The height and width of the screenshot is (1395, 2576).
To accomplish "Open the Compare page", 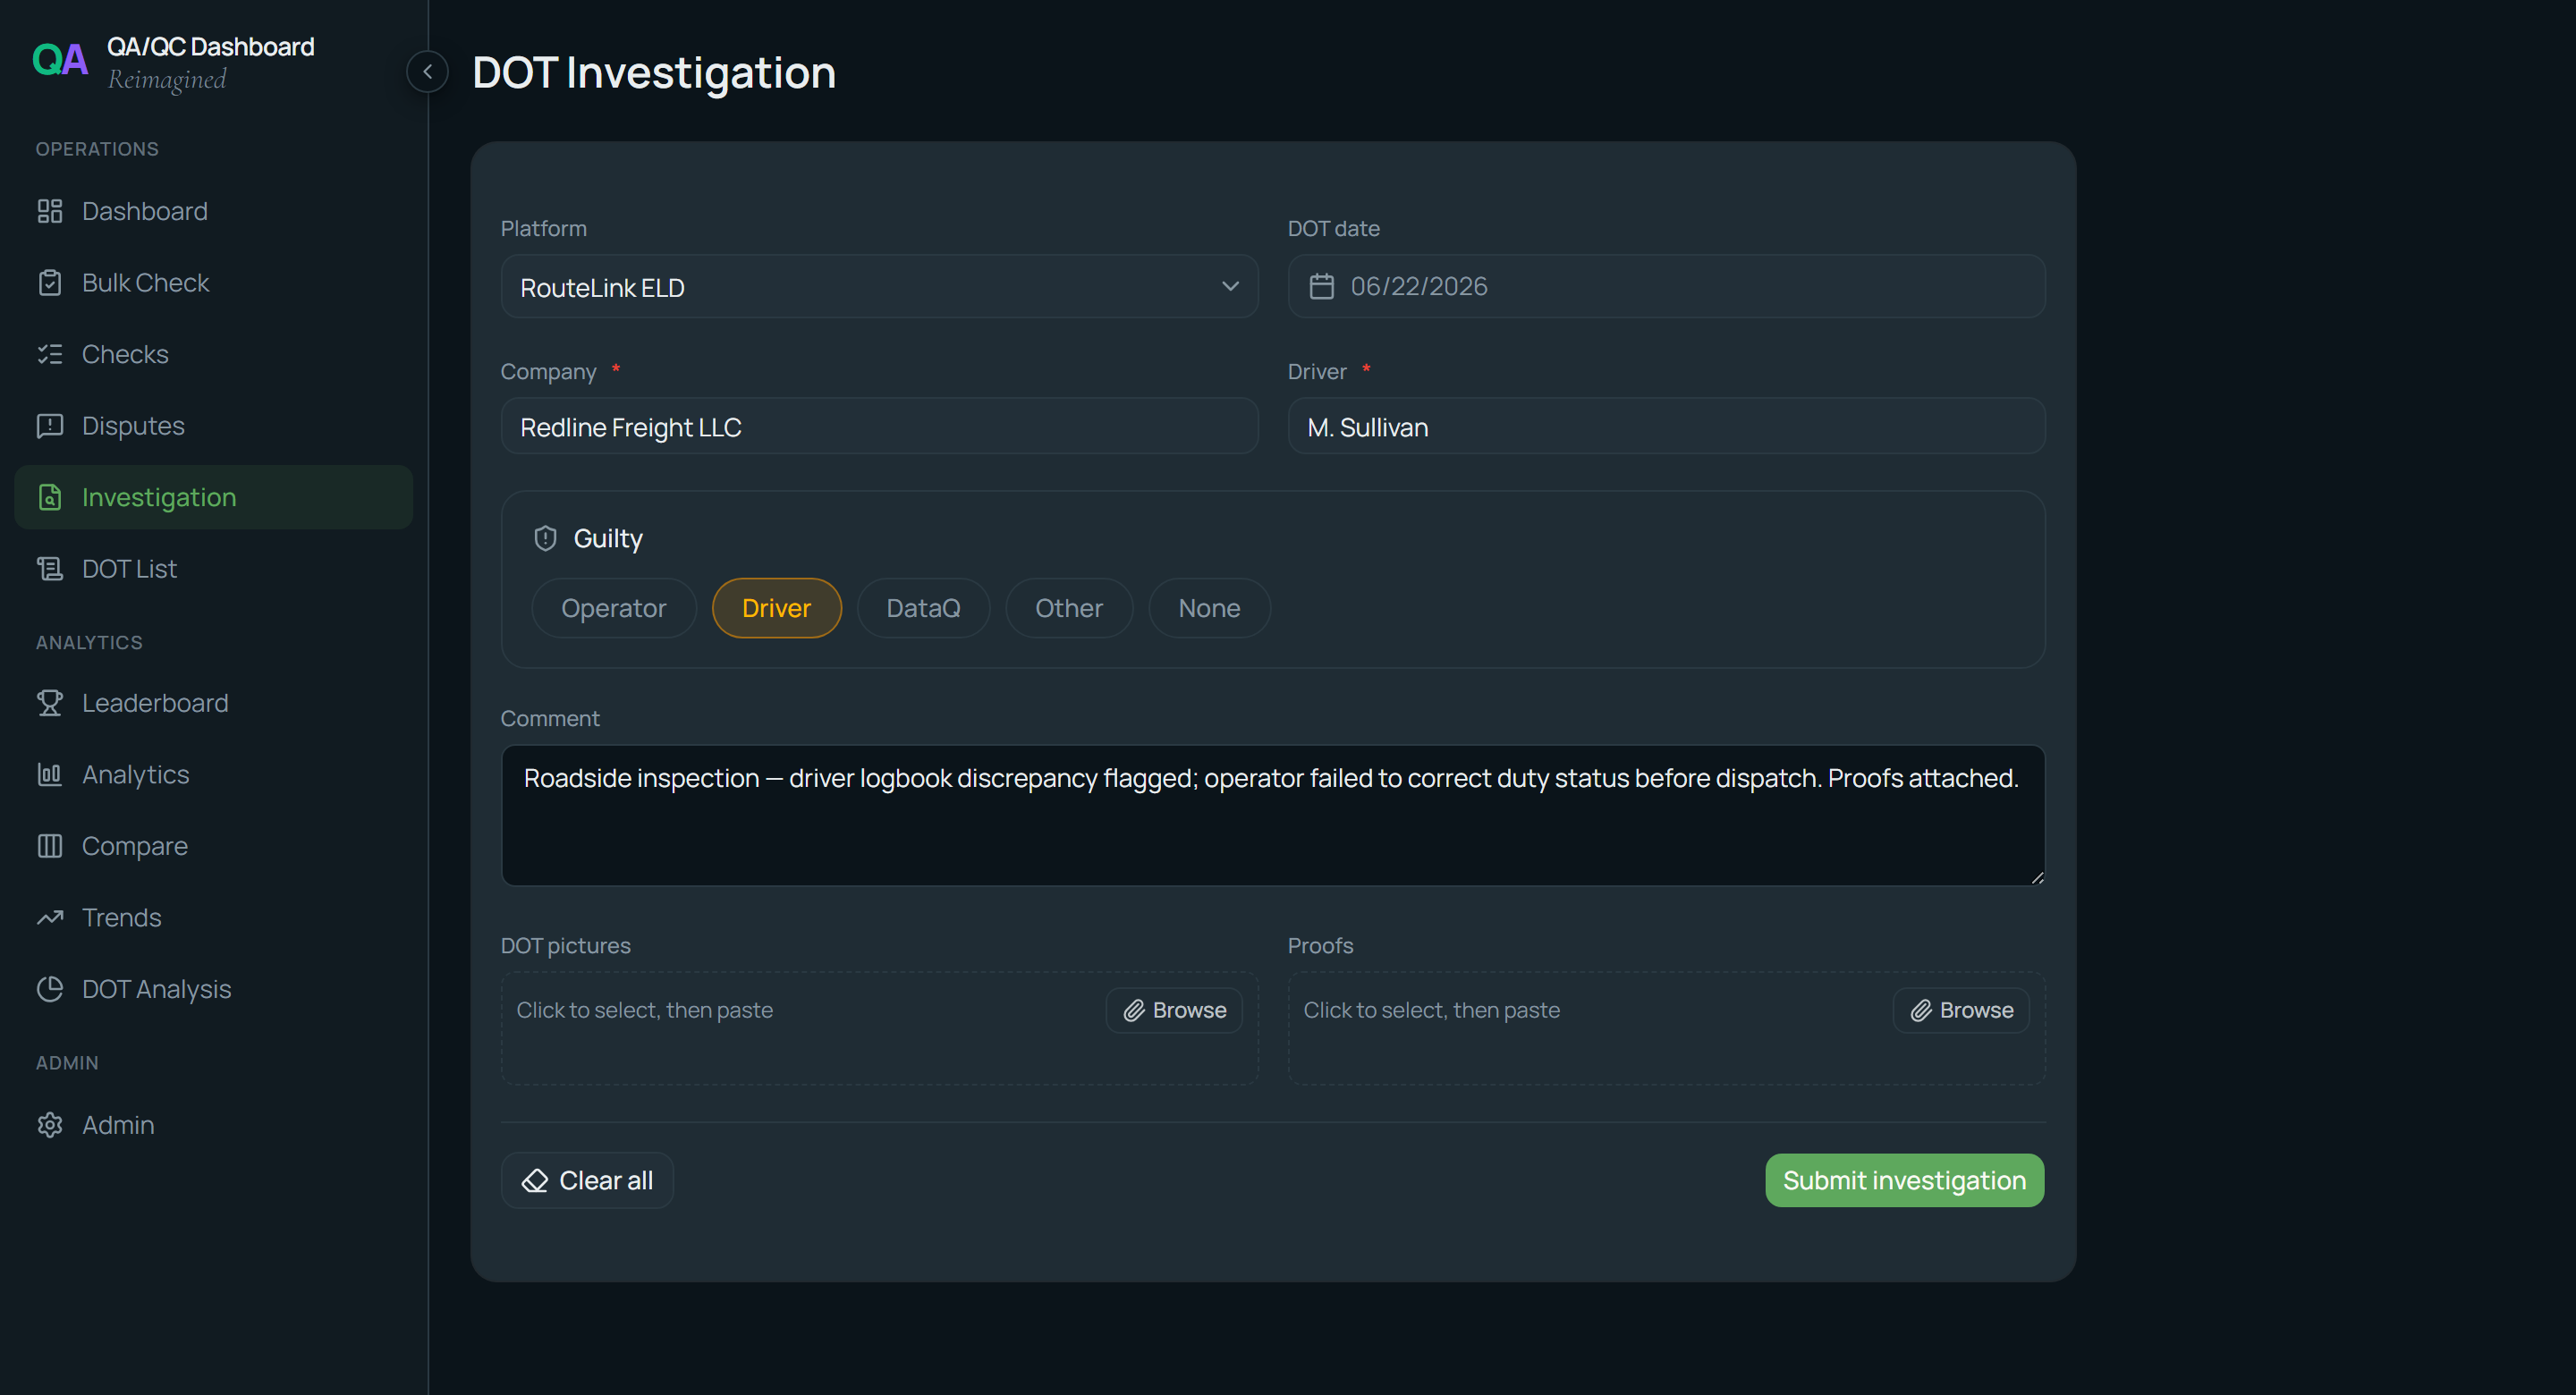I will (x=213, y=846).
